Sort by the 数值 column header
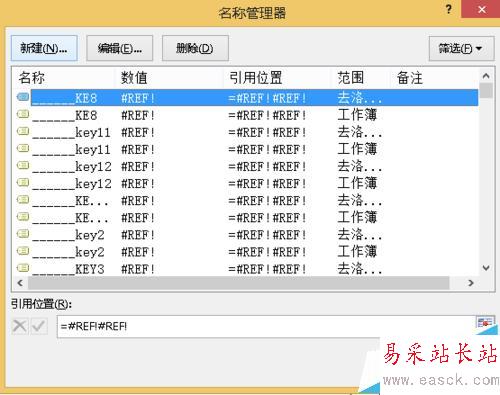The width and height of the screenshot is (500, 395). point(134,78)
